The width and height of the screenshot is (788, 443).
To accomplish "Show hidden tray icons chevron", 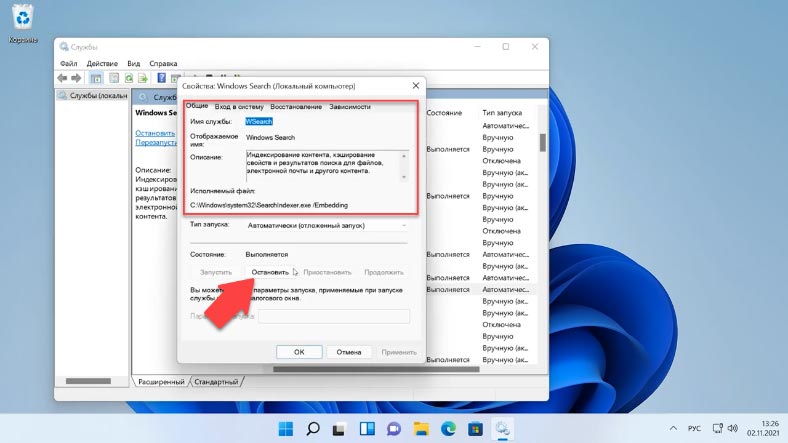I will 673,428.
